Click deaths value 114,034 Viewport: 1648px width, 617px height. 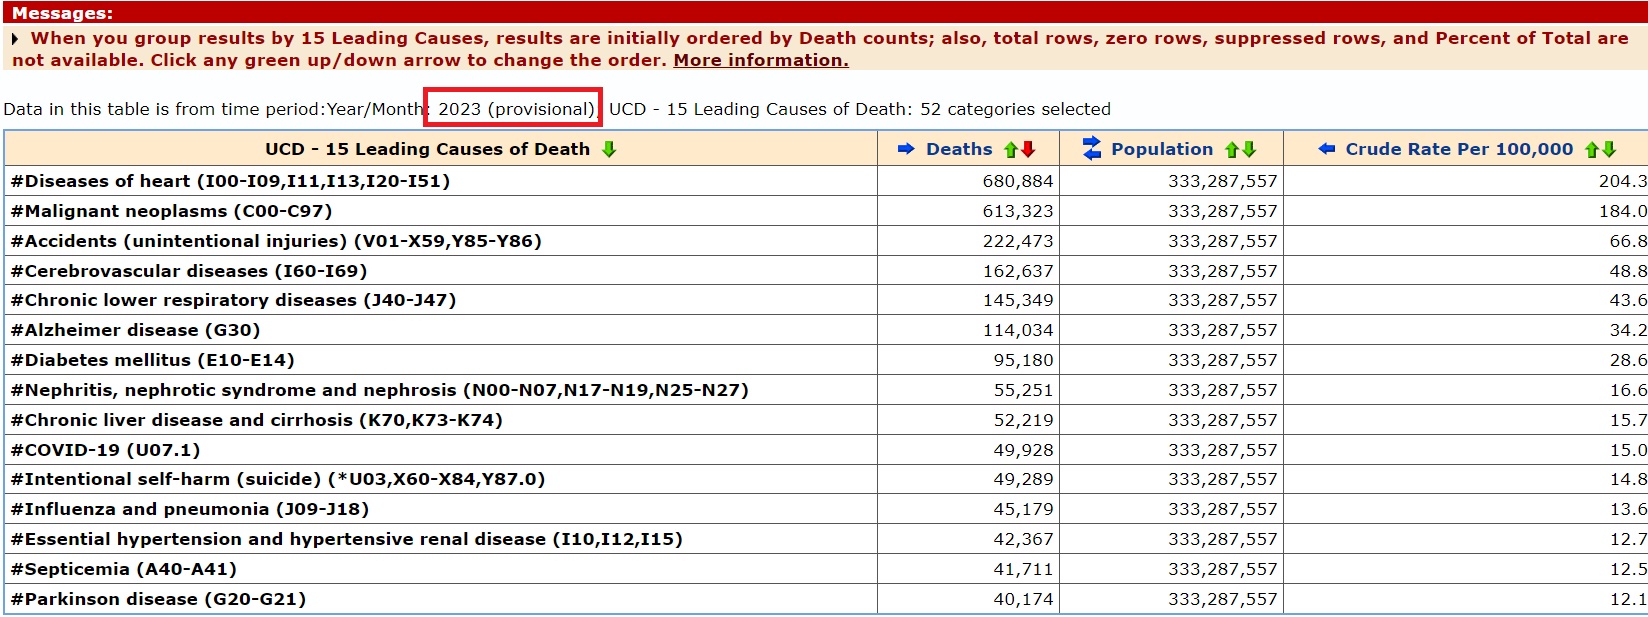(x=1018, y=330)
